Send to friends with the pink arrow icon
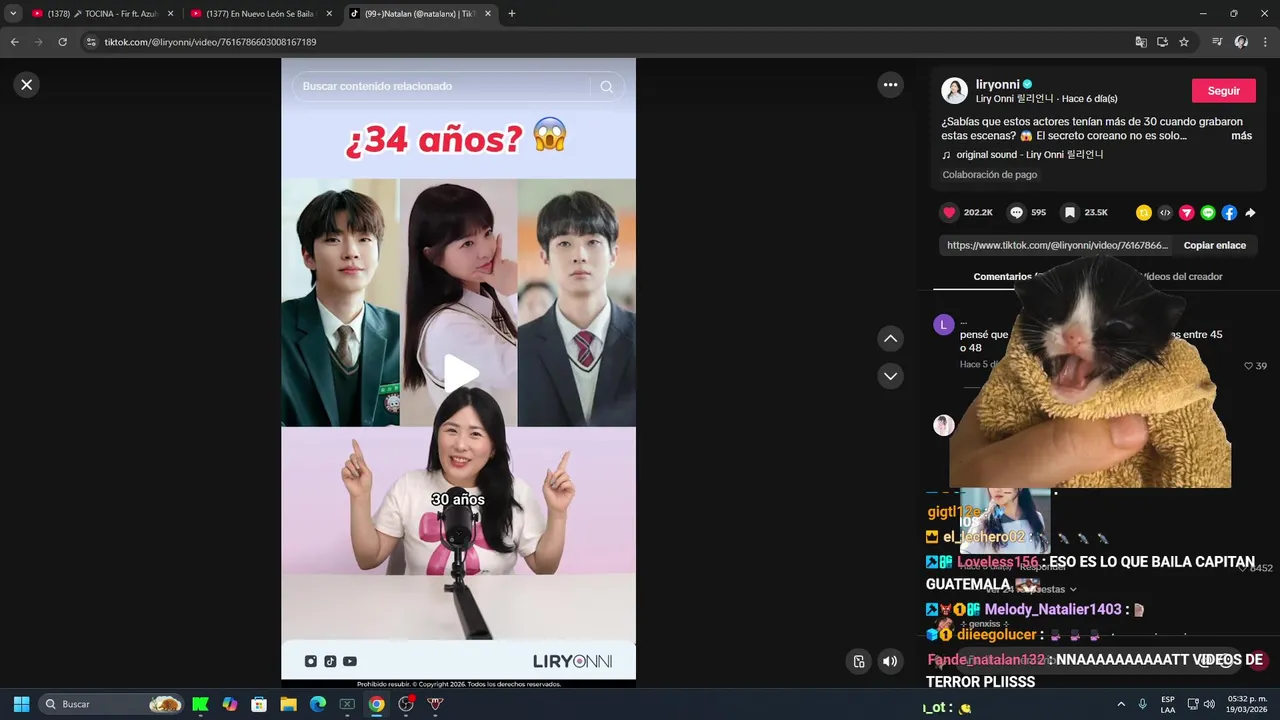1280x720 pixels. click(1186, 212)
